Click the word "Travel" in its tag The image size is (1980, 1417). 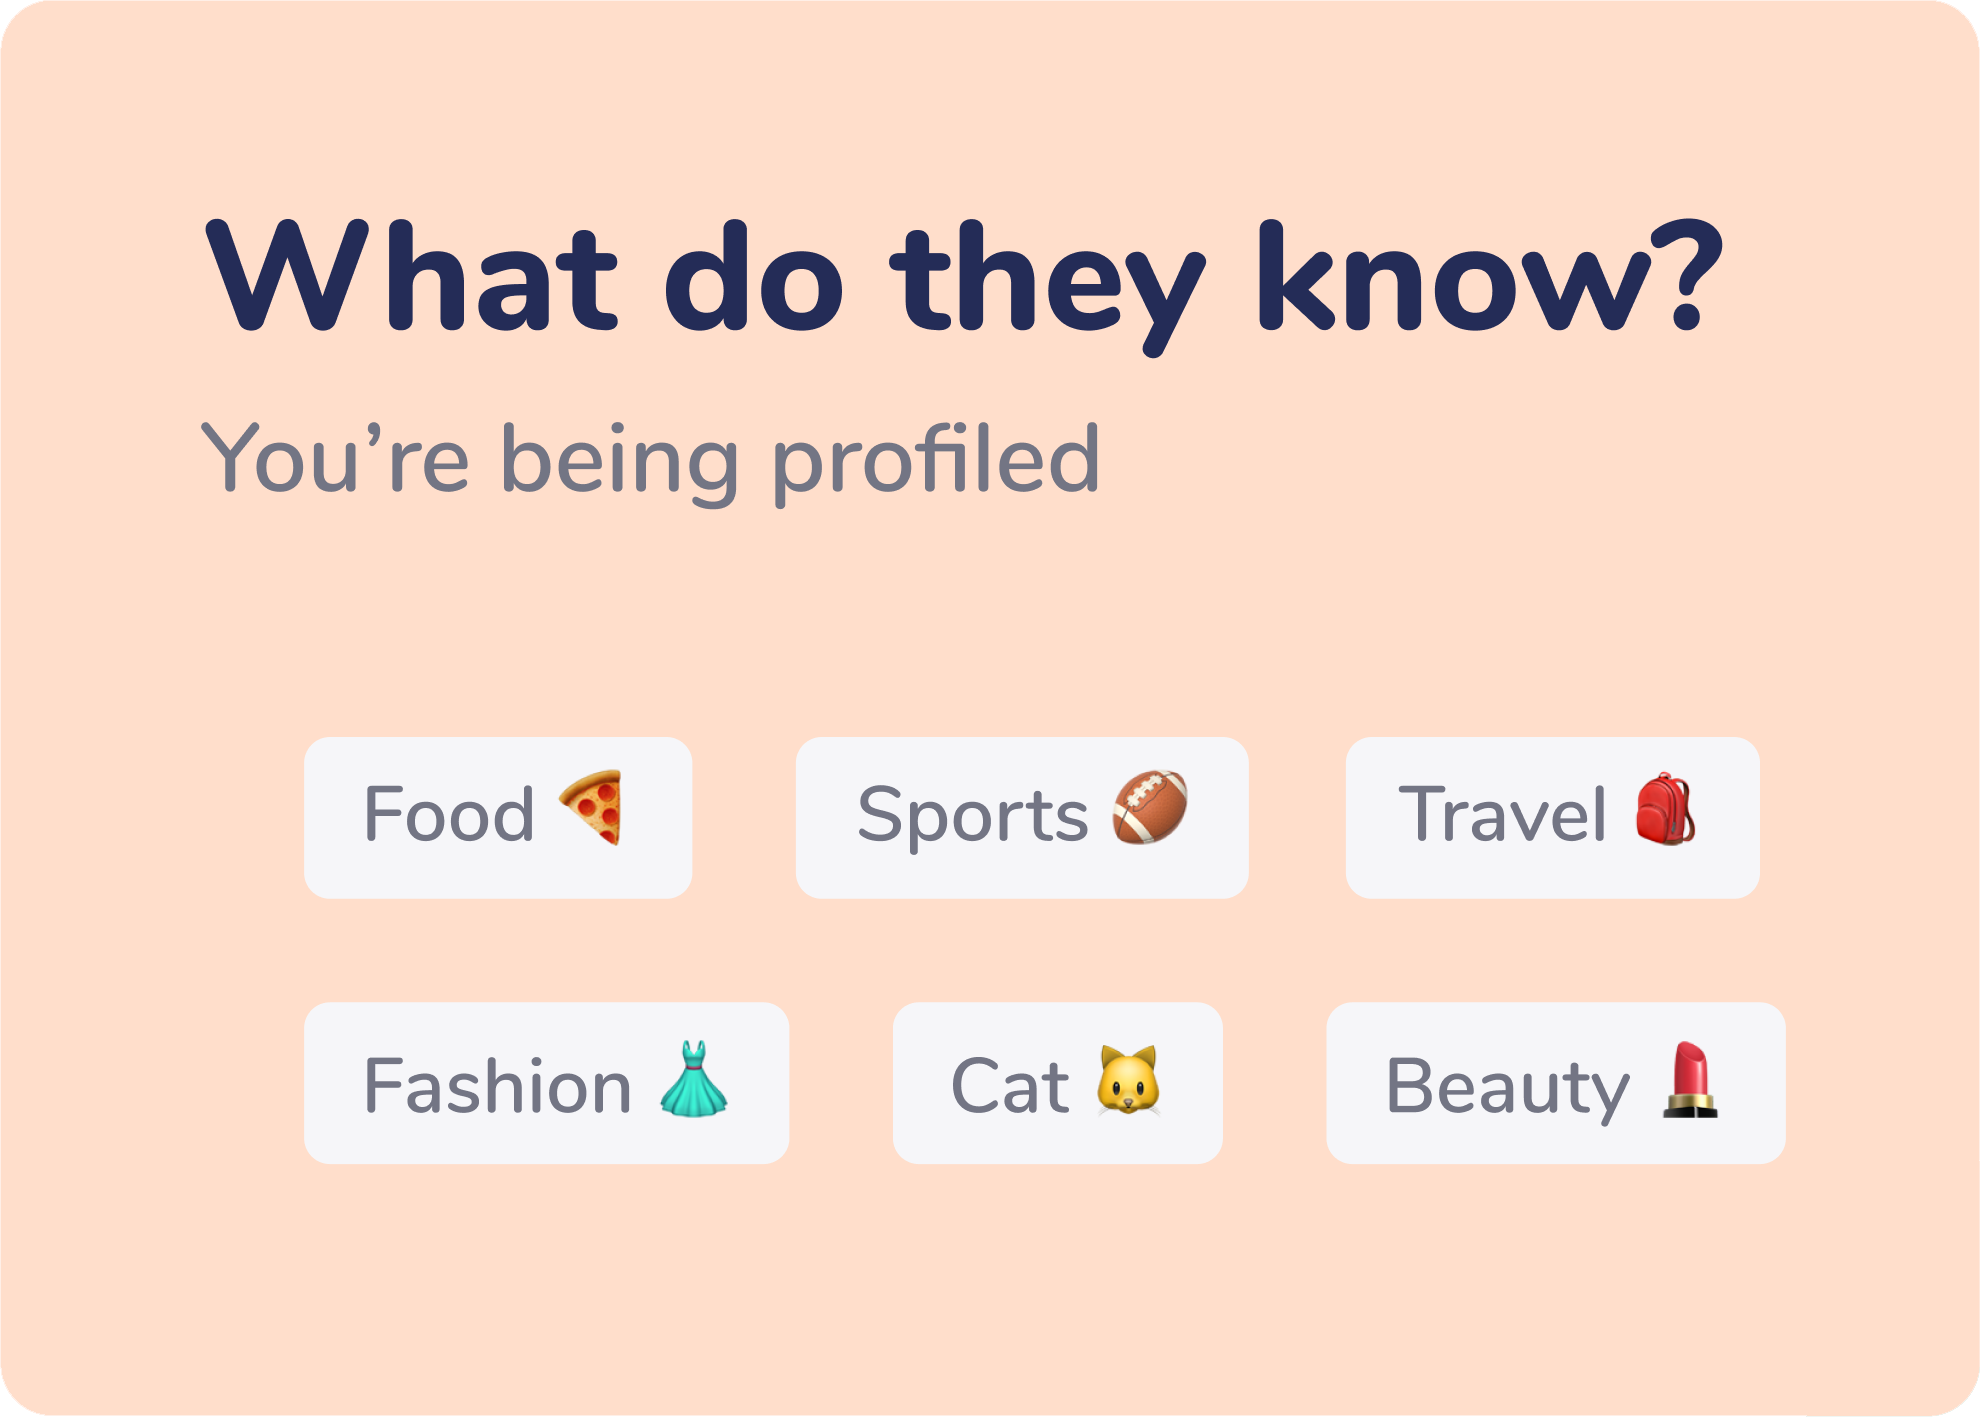(1502, 815)
